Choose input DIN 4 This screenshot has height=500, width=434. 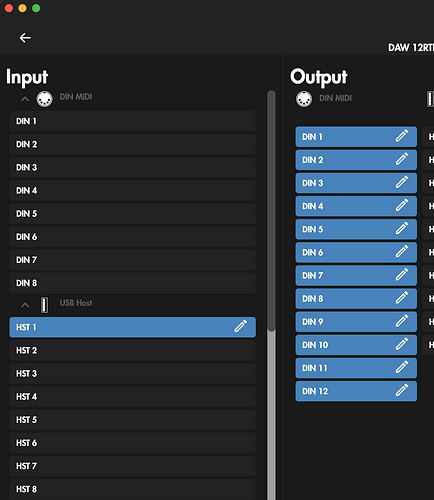[x=133, y=190]
